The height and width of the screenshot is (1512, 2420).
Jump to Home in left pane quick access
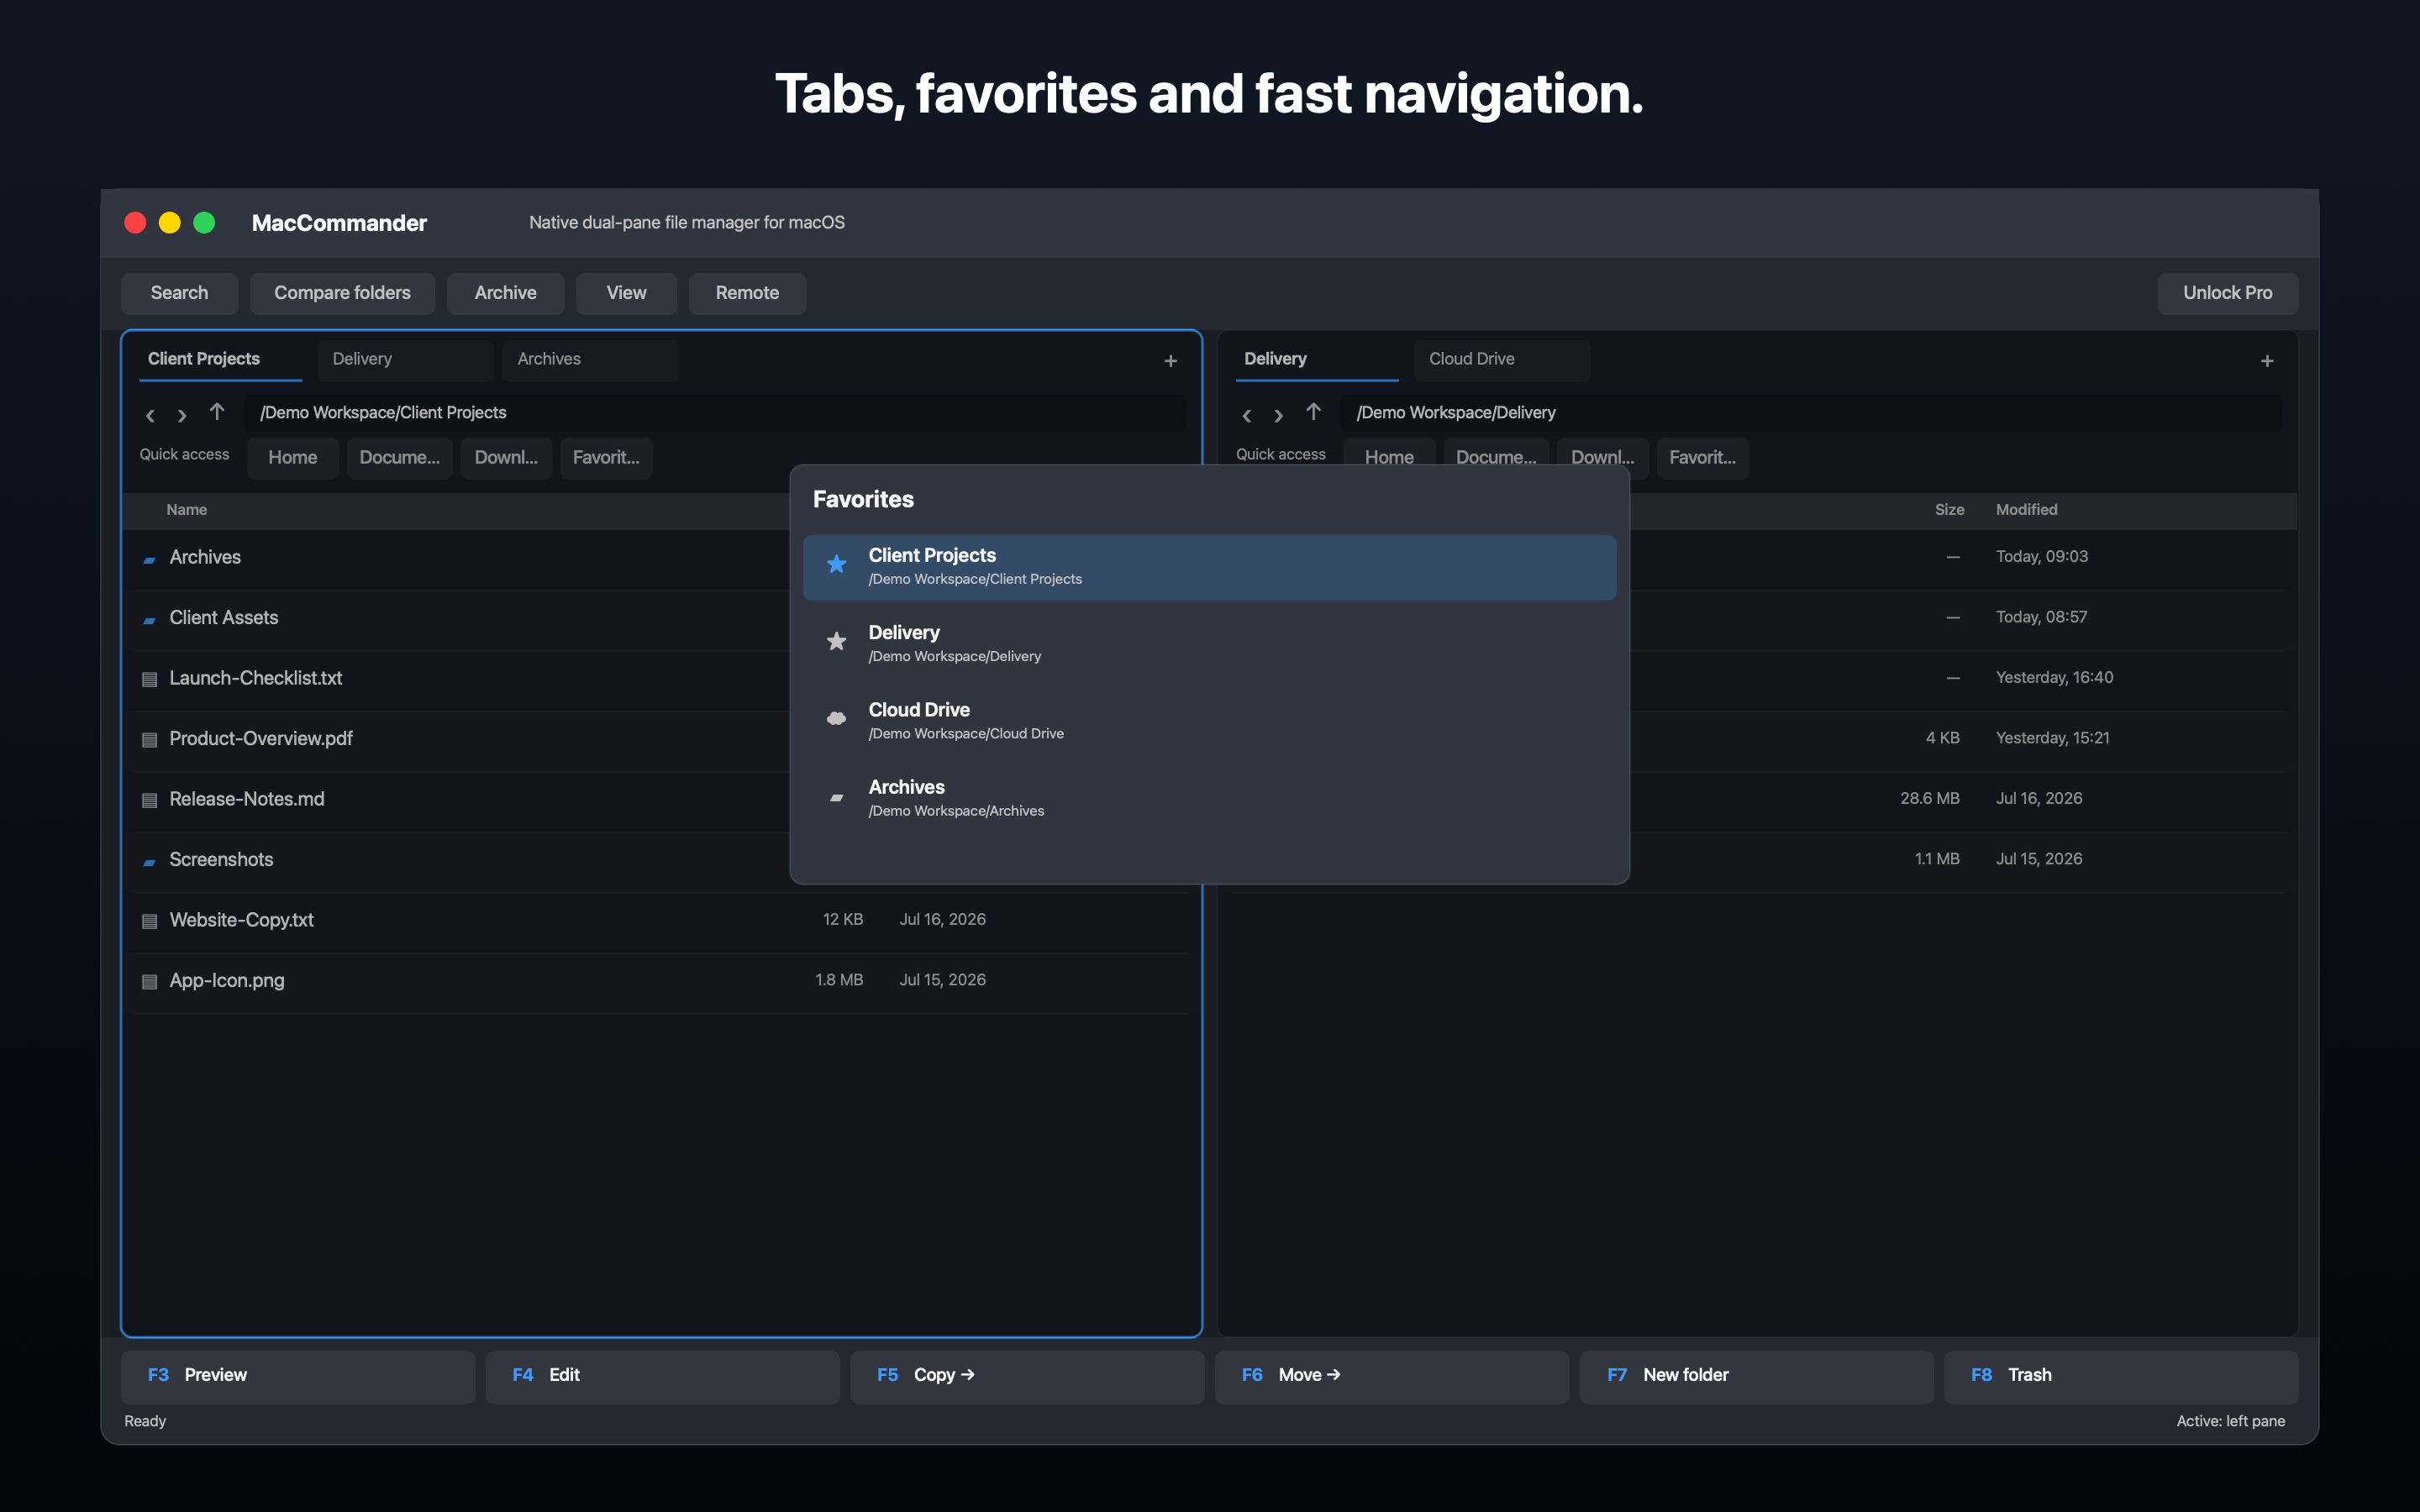coord(293,458)
